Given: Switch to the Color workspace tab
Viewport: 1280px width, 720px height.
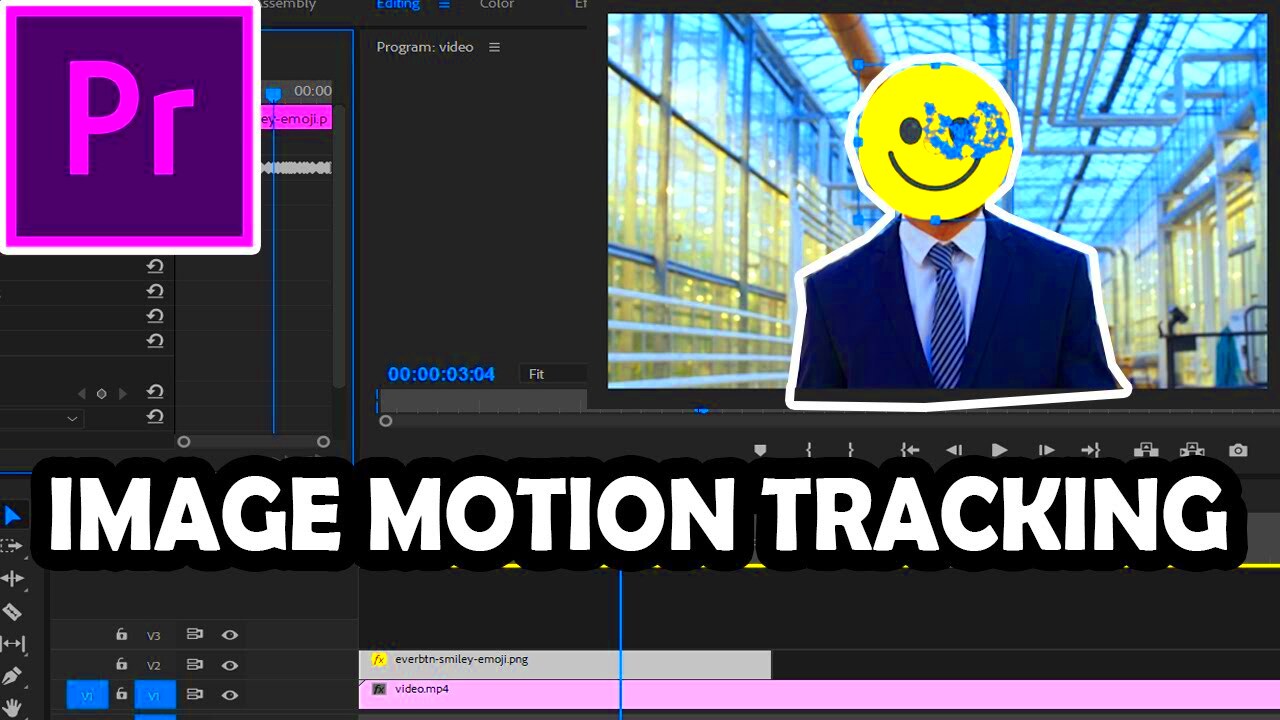Looking at the screenshot, I should 497,5.
